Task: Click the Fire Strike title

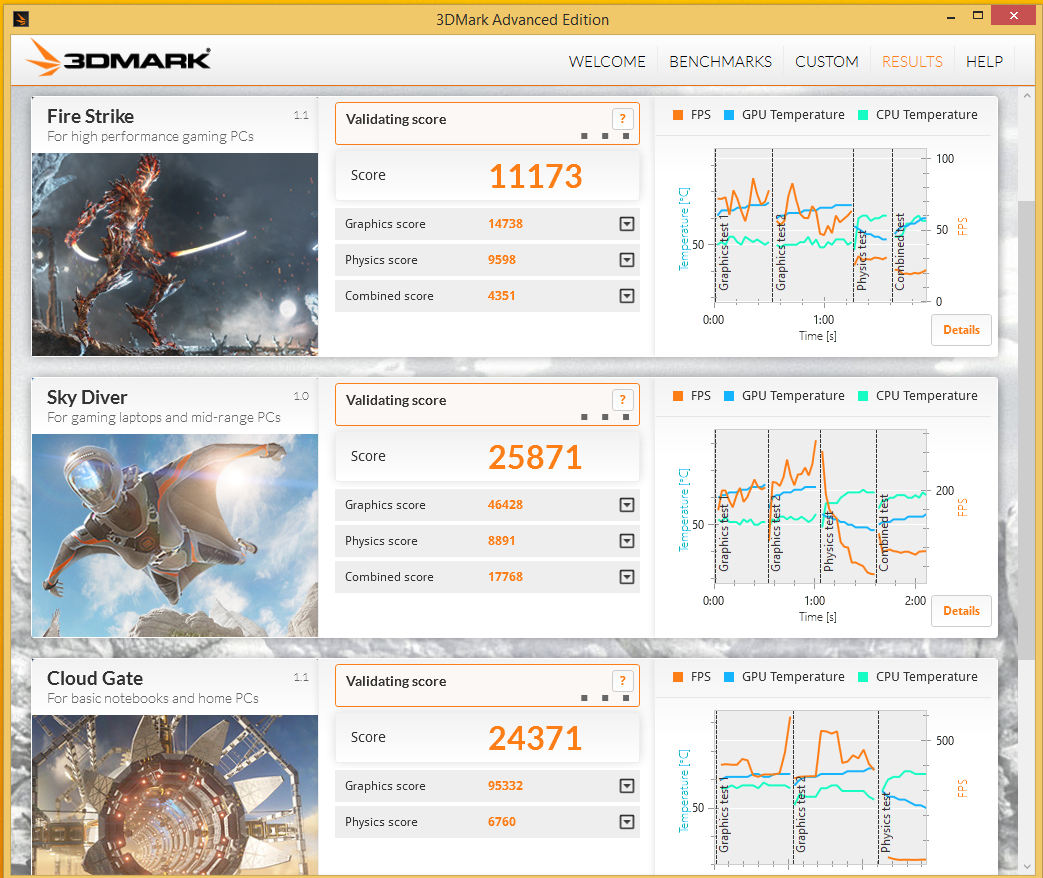Action: [90, 116]
